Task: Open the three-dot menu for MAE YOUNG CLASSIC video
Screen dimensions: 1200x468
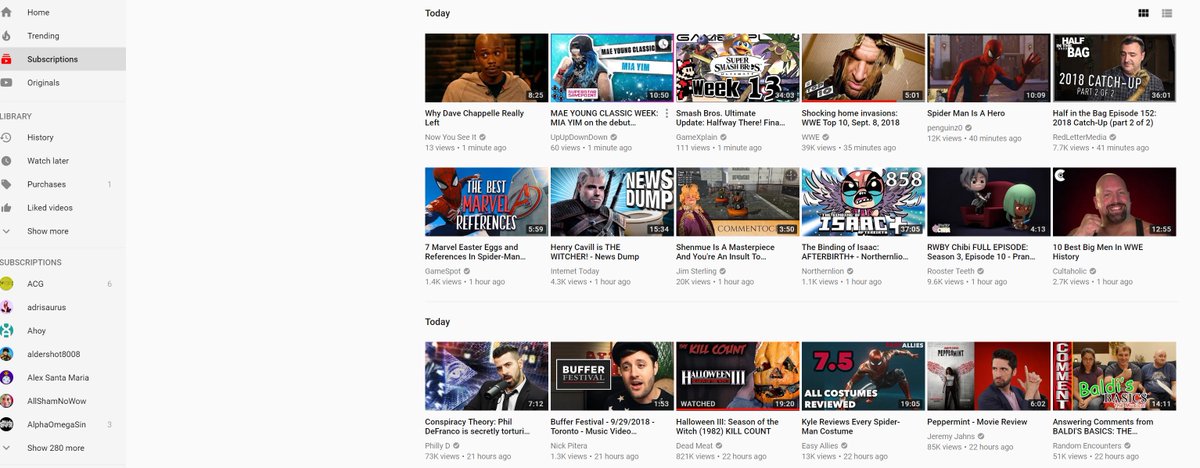Action: coord(667,114)
